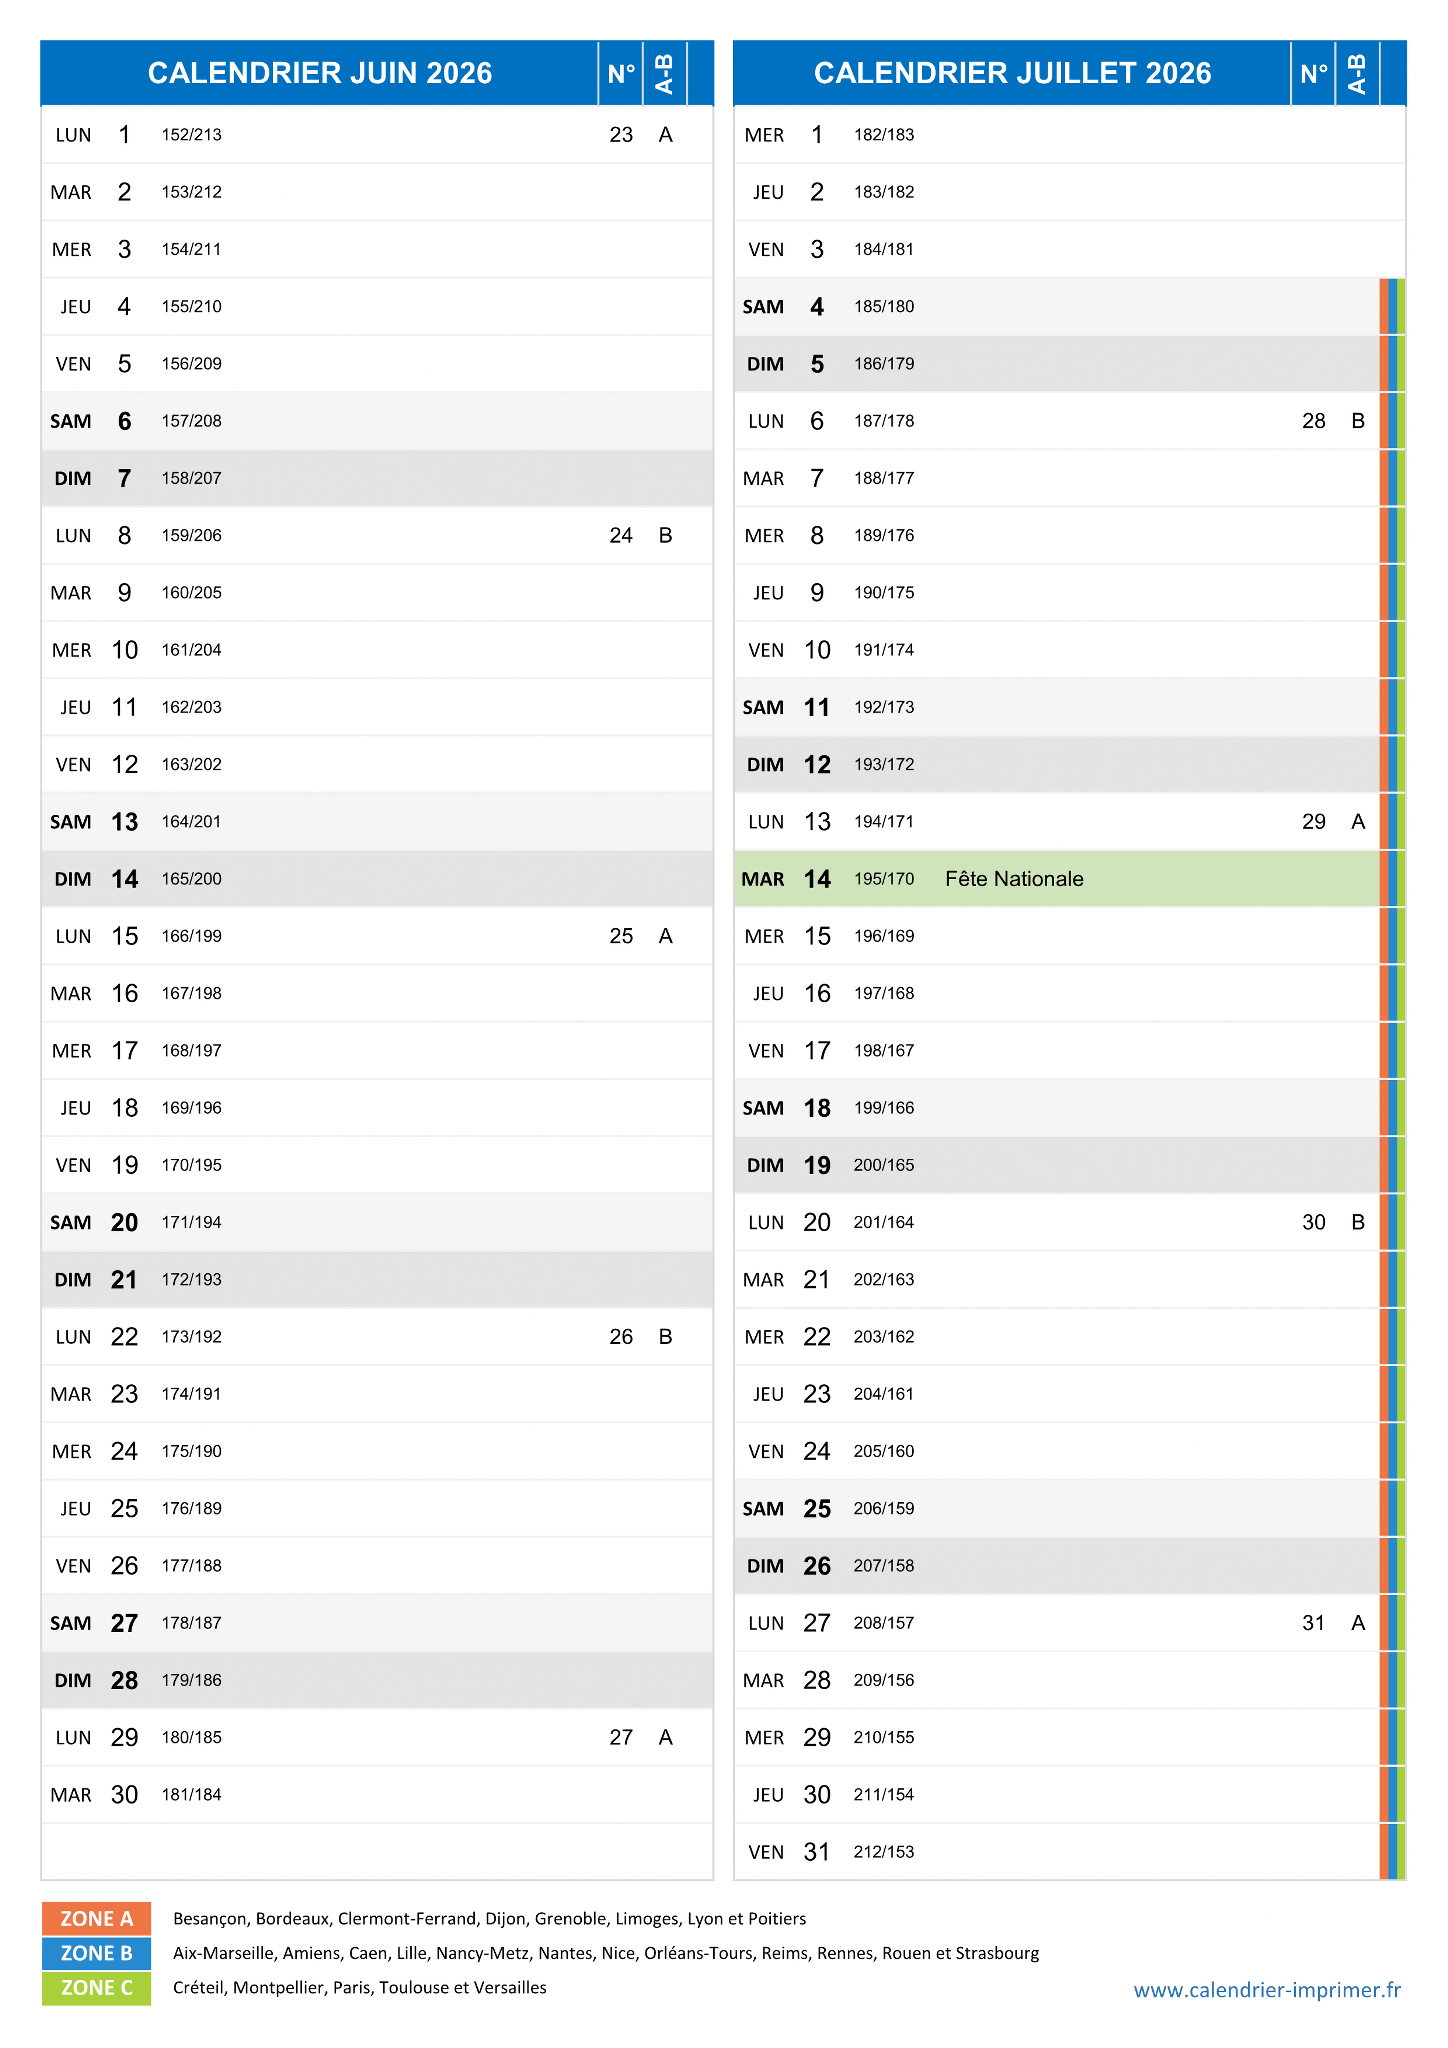Image resolution: width=1448 pixels, height=2048 pixels.
Task: Open the www.calendrier-imprimer.fr link
Action: (1267, 1990)
